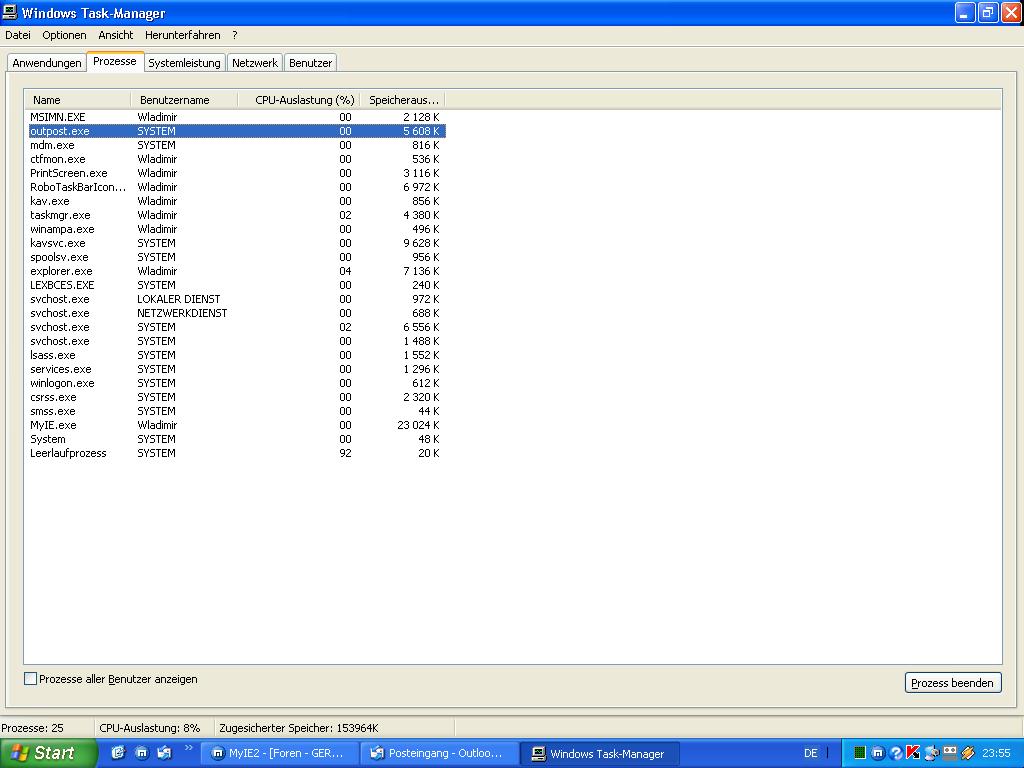Image resolution: width=1024 pixels, height=768 pixels.
Task: Select svchost.exe run by NETZWERKDIENST
Action: pyautogui.click(x=236, y=313)
